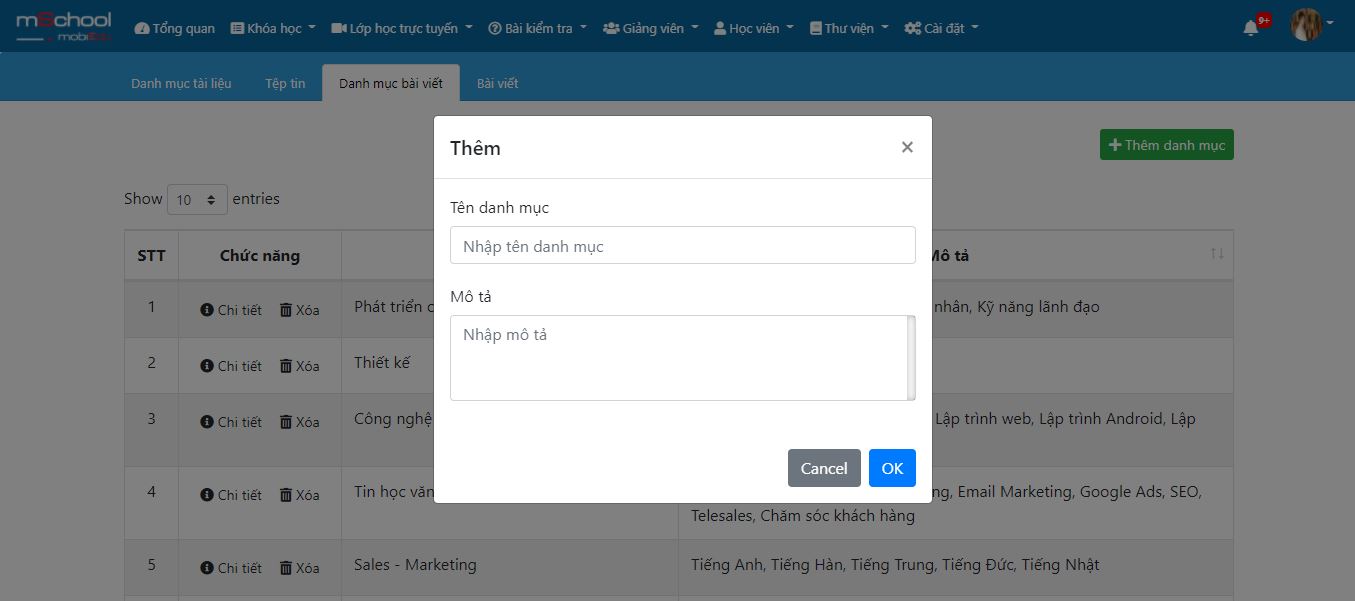The width and height of the screenshot is (1355, 601).
Task: Close the Thêm dialog with X
Action: point(907,147)
